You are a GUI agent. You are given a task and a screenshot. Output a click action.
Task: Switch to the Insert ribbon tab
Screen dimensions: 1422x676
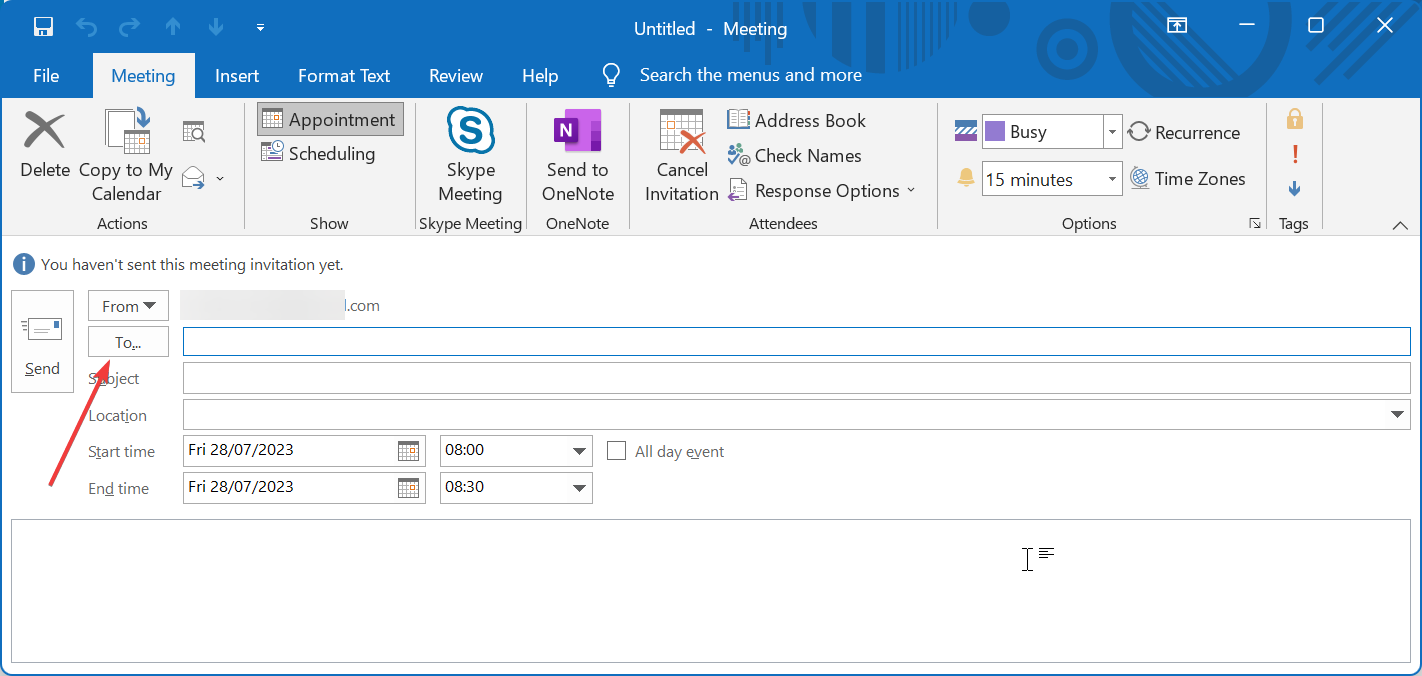[x=237, y=76]
